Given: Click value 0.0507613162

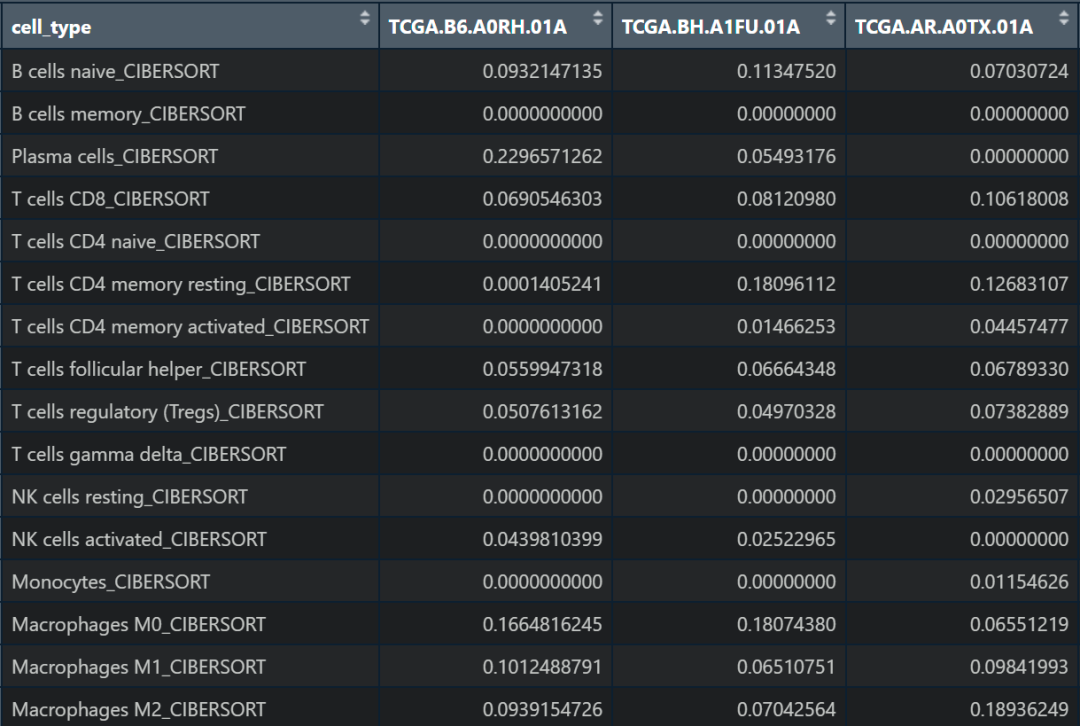Looking at the screenshot, I should click(542, 413).
